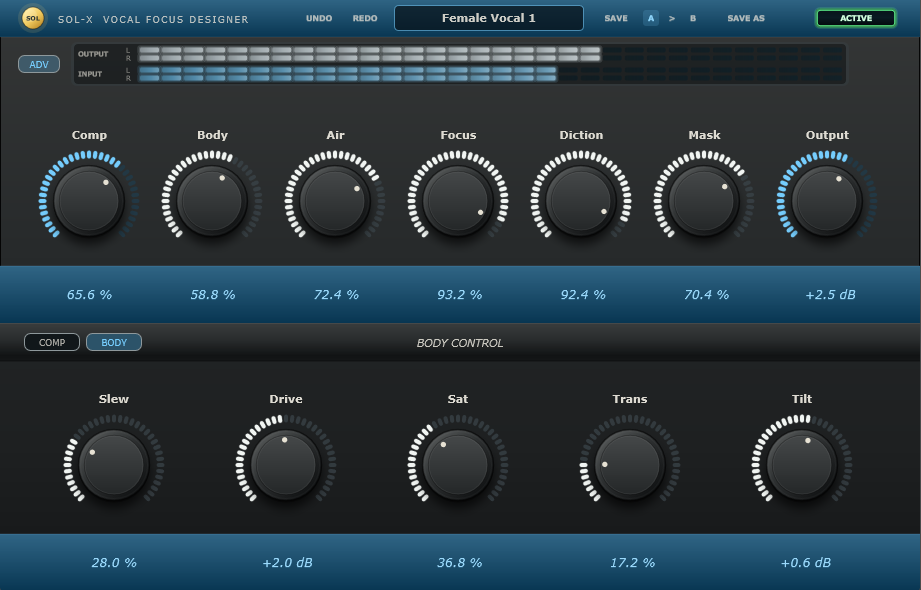
Task: Click the Slew value 28.0 %
Action: 114,562
